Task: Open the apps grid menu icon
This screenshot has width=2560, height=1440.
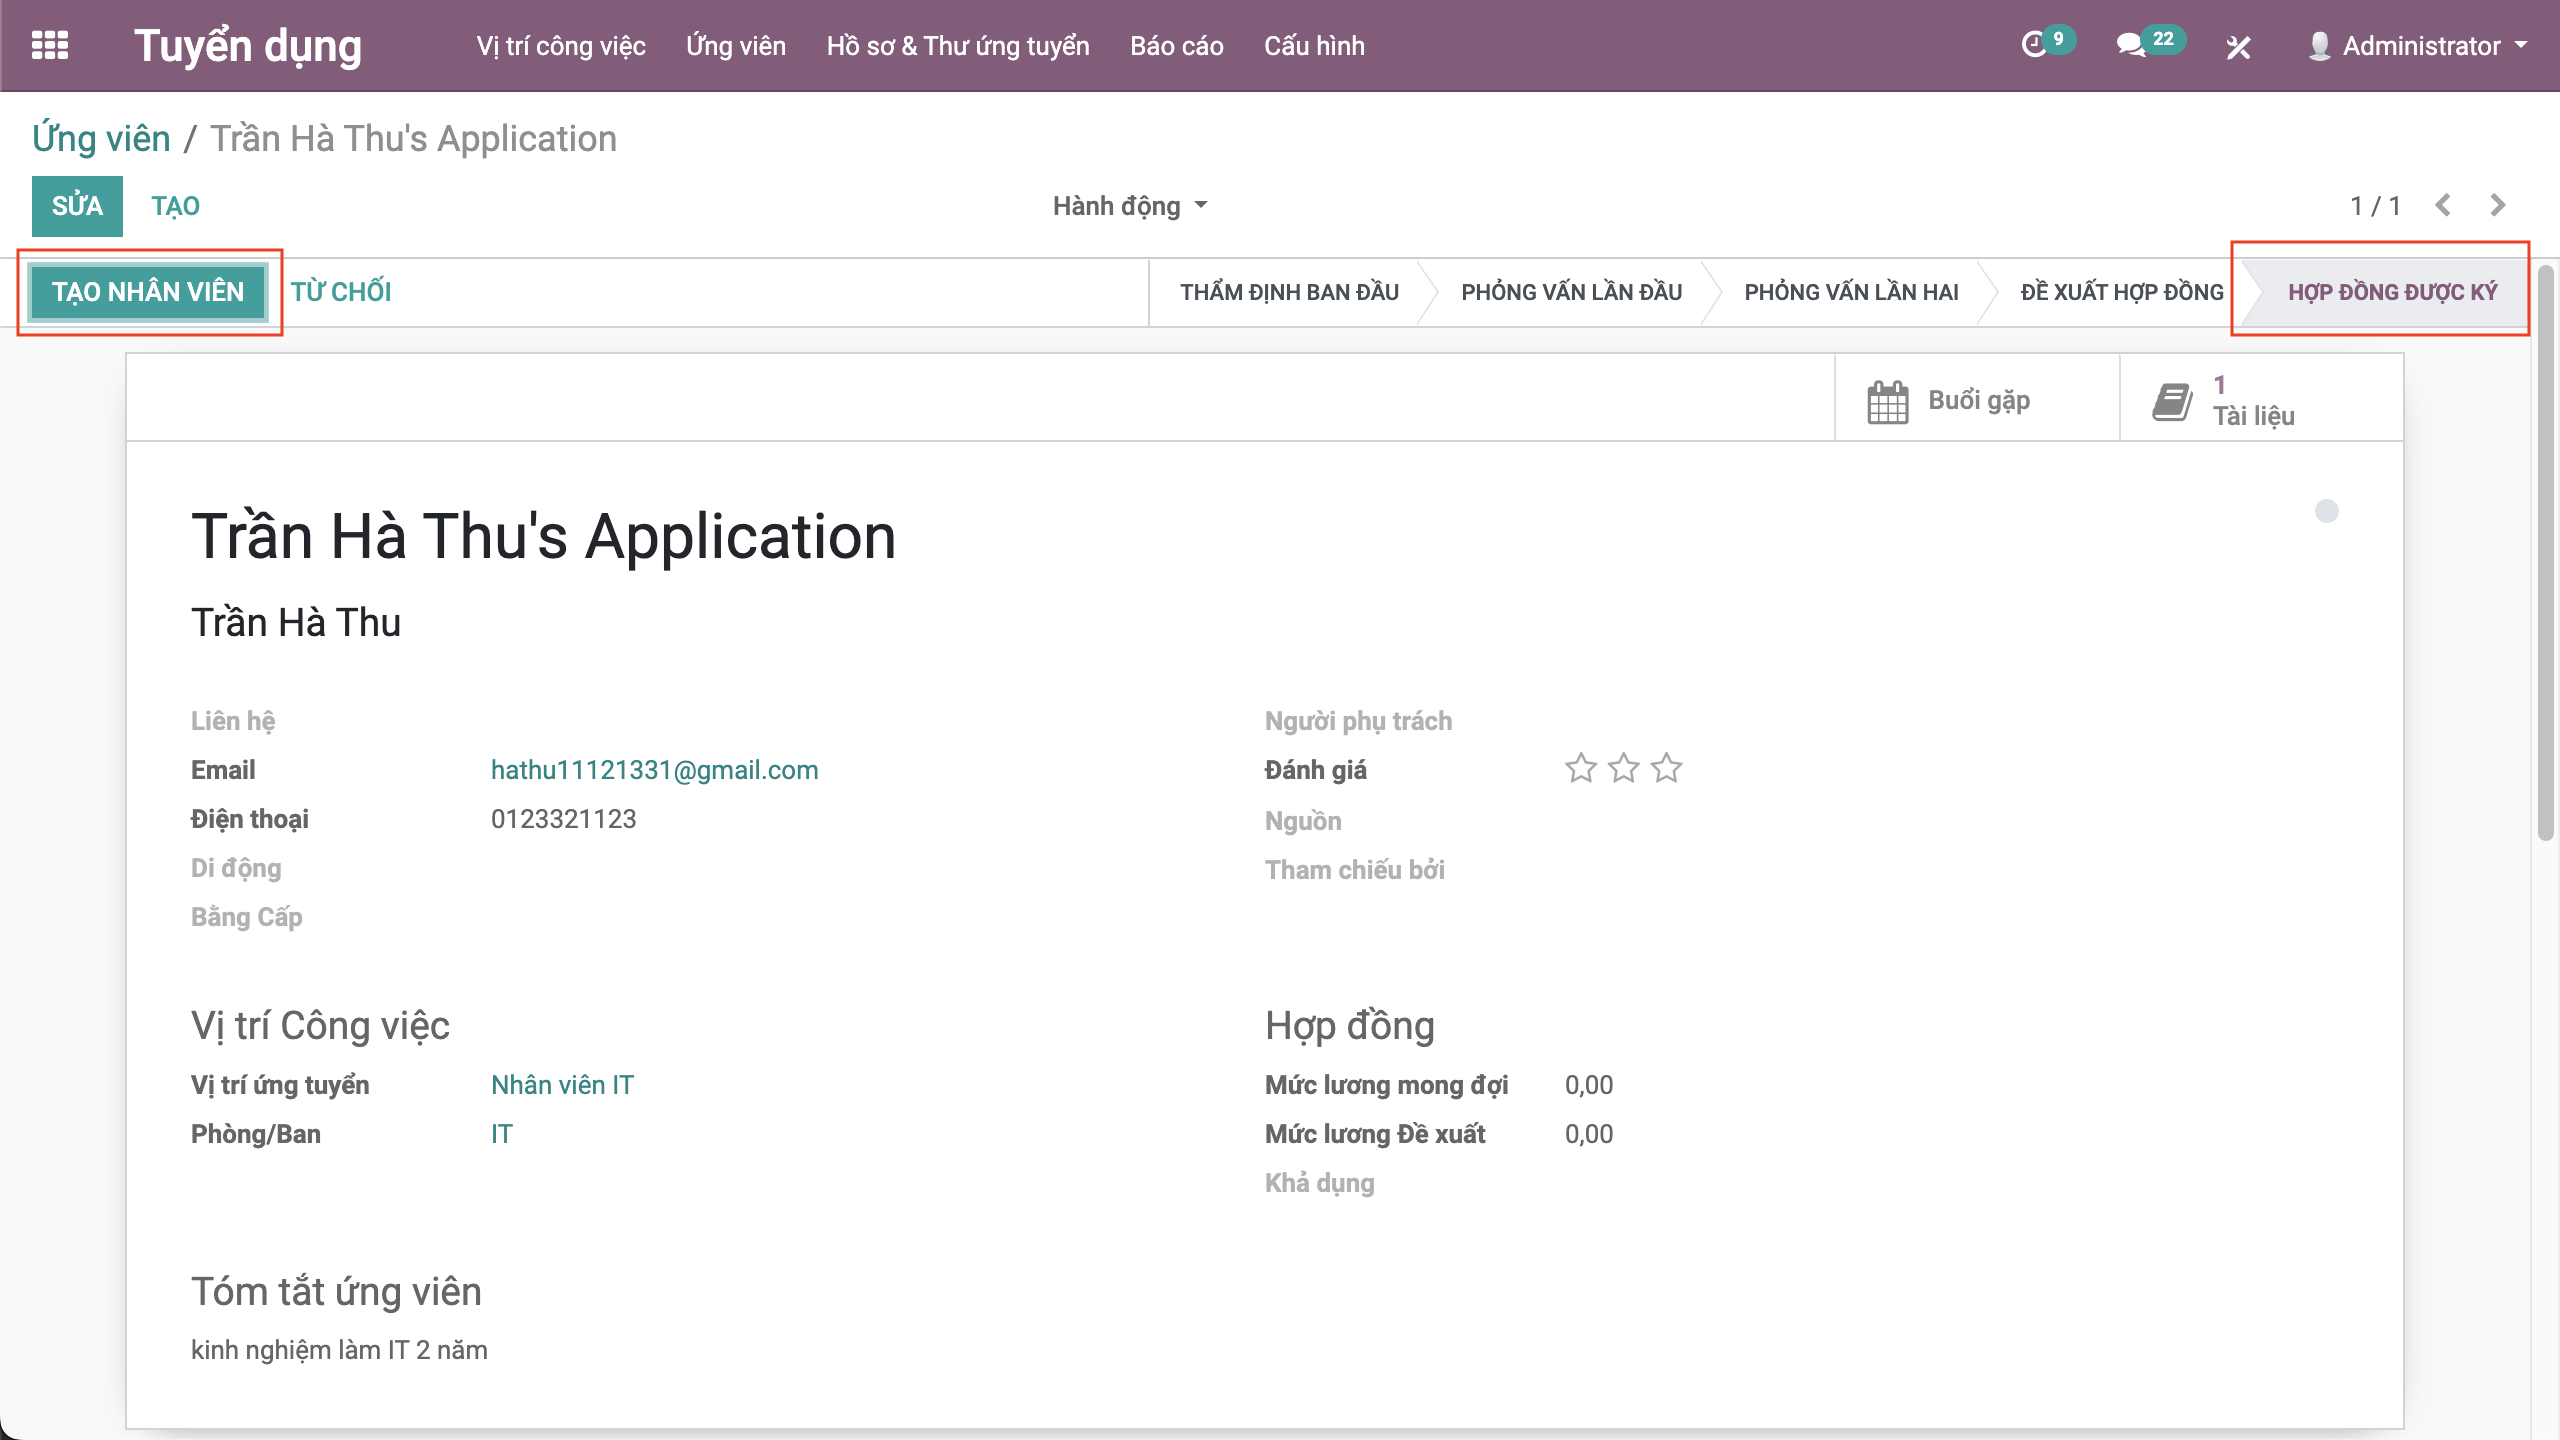Action: [50, 46]
